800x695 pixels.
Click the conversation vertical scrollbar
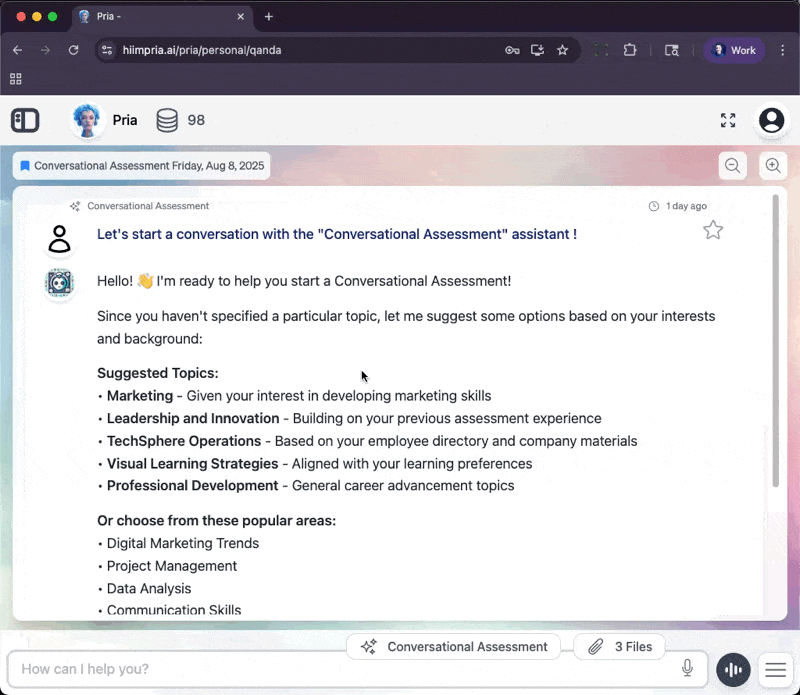pos(776,341)
